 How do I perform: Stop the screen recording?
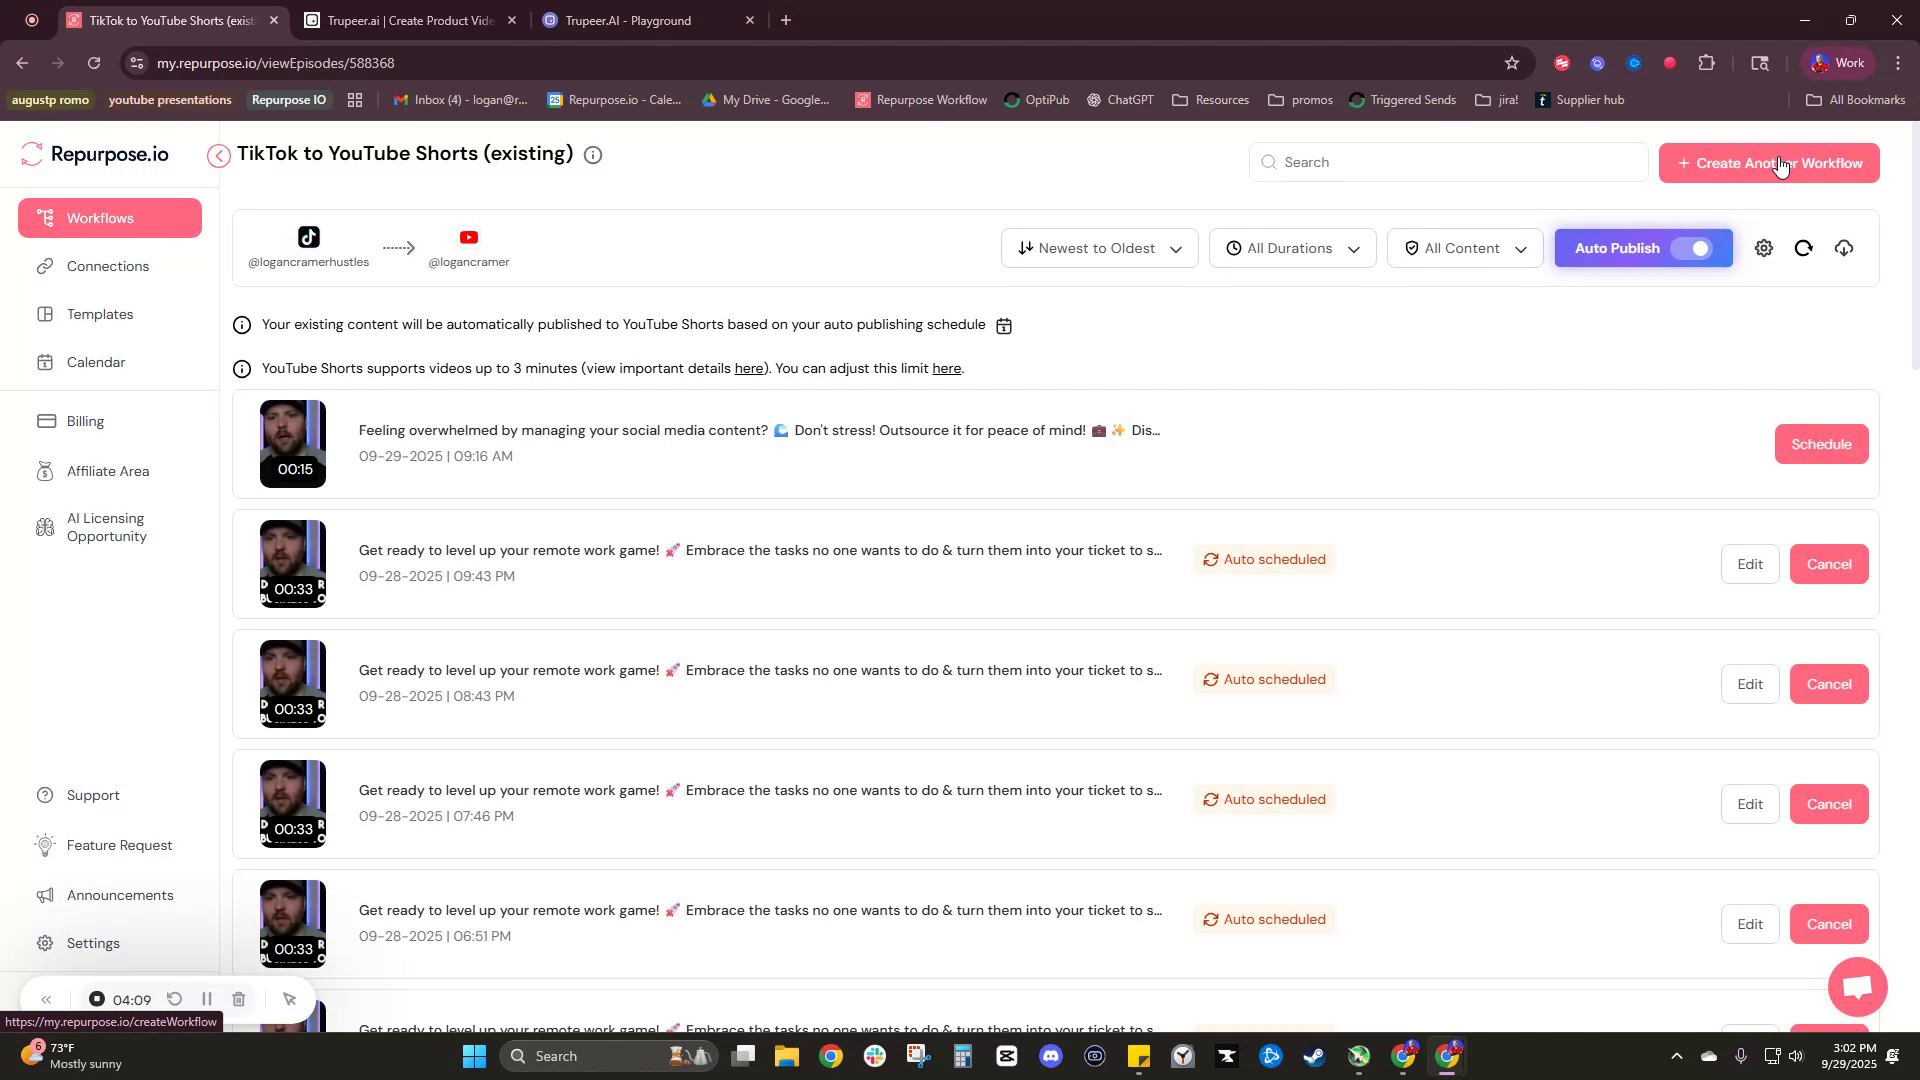pos(96,999)
